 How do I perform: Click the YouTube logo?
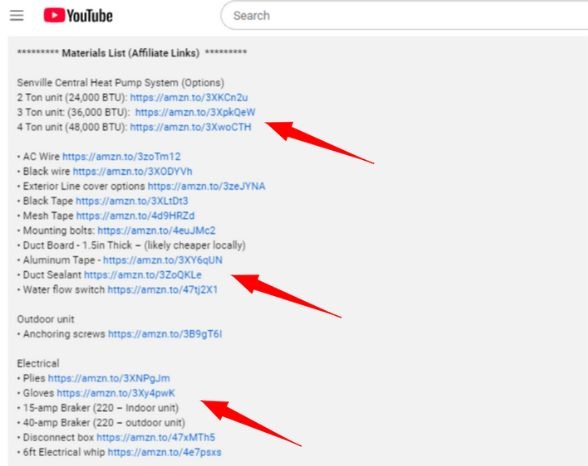[78, 15]
